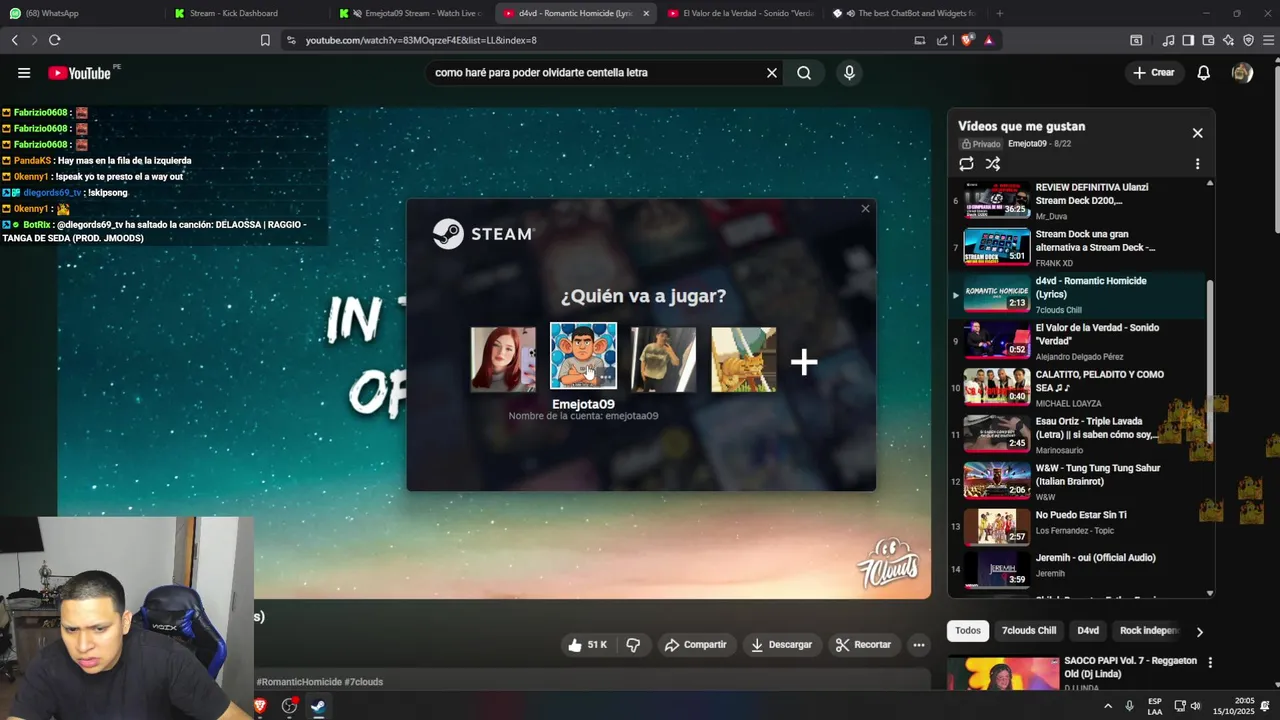Viewport: 1280px width, 720px height.
Task: Open Brave Rewards triangle icon
Action: tap(989, 40)
